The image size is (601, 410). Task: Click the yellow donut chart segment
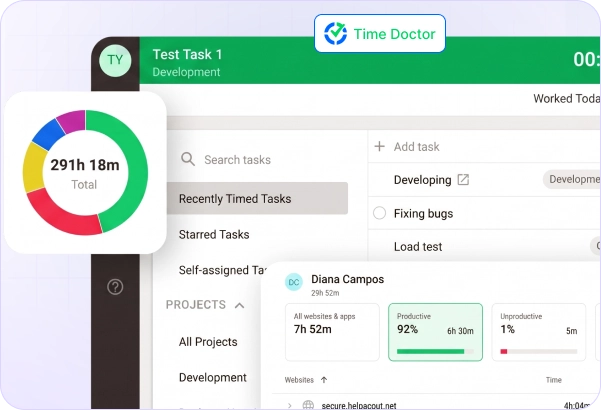click(34, 168)
